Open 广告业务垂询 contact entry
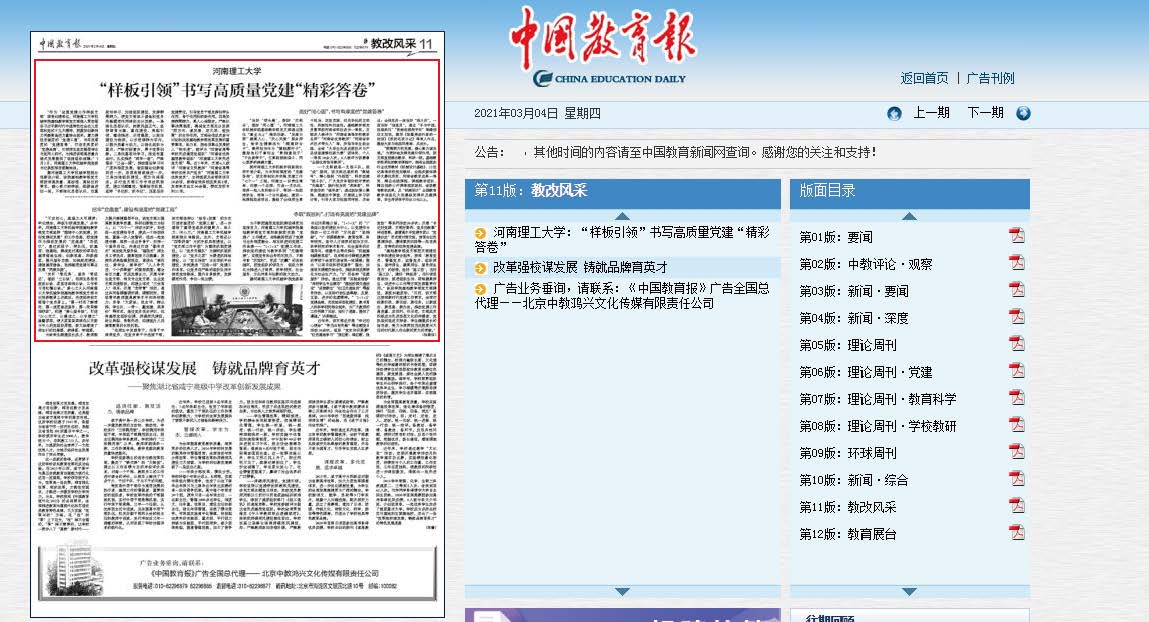This screenshot has height=622, width=1149. coord(622,296)
